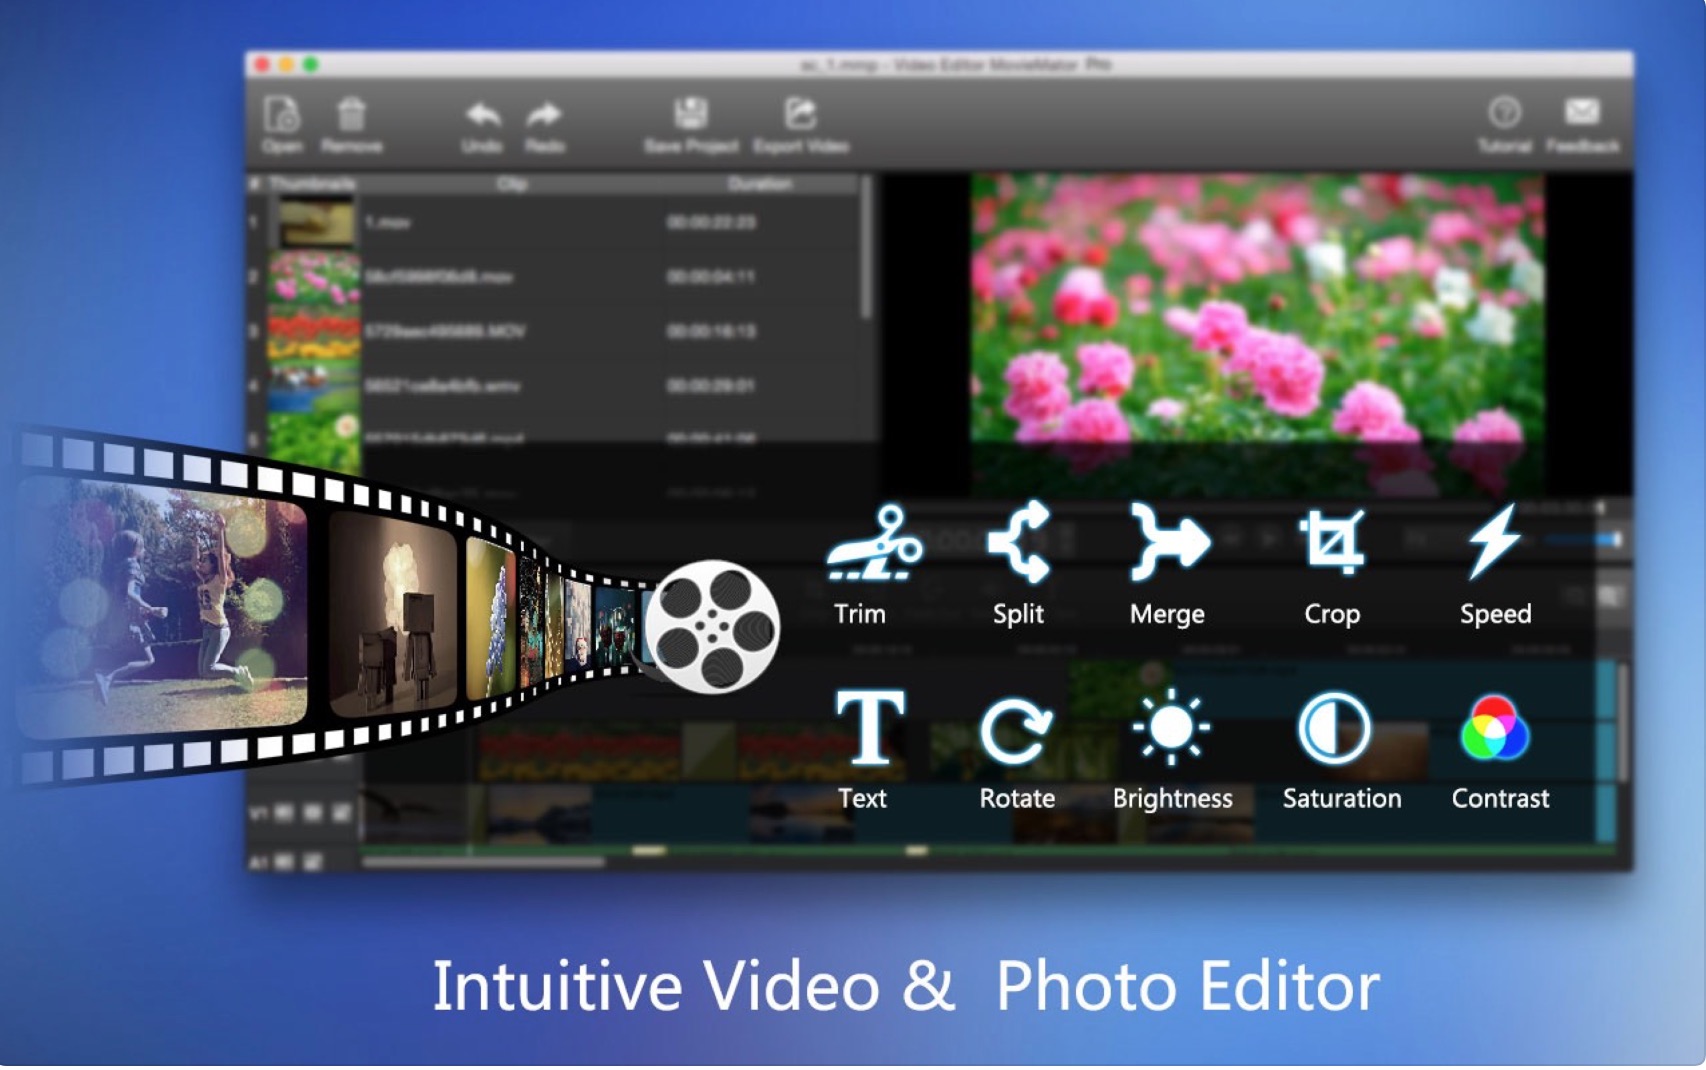Select the red and yellow flowers thumbnail in row 3
1706x1070 pixels.
click(314, 333)
